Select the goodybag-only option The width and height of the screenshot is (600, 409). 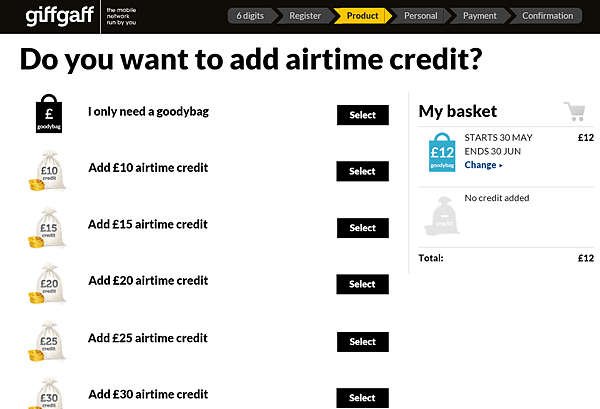point(363,115)
